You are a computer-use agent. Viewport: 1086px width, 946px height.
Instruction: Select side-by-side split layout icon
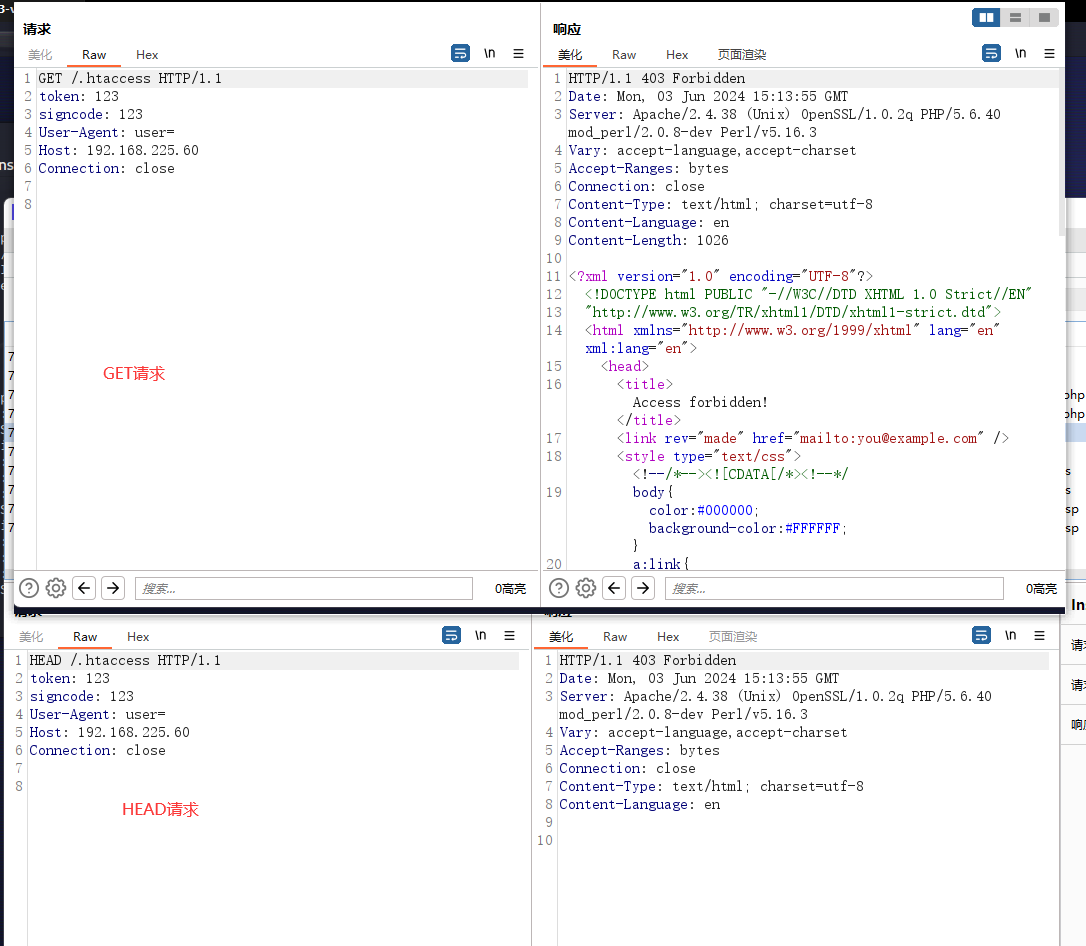[986, 17]
